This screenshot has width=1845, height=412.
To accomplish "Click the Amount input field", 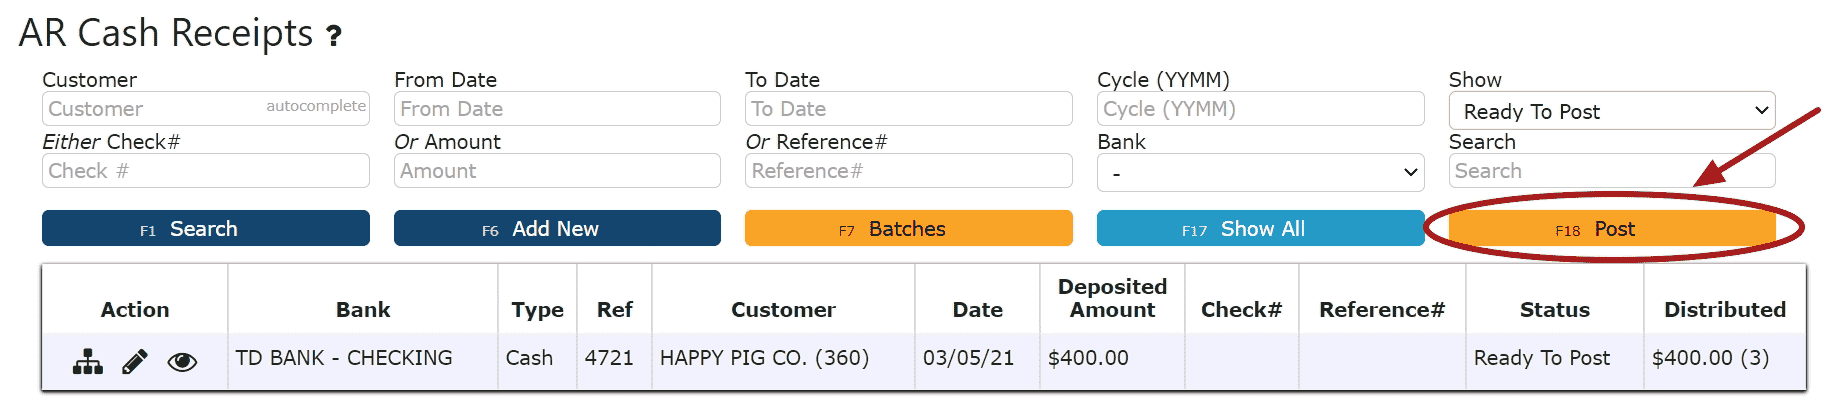I will [557, 171].
